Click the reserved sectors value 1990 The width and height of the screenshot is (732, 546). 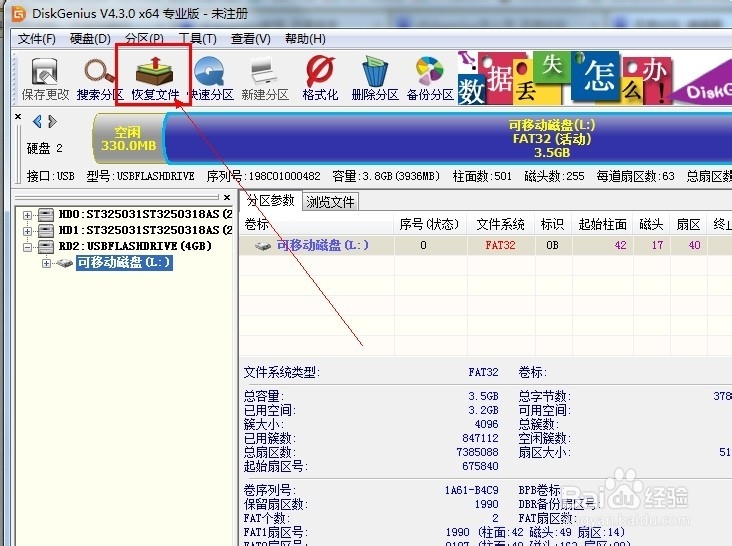[487, 504]
